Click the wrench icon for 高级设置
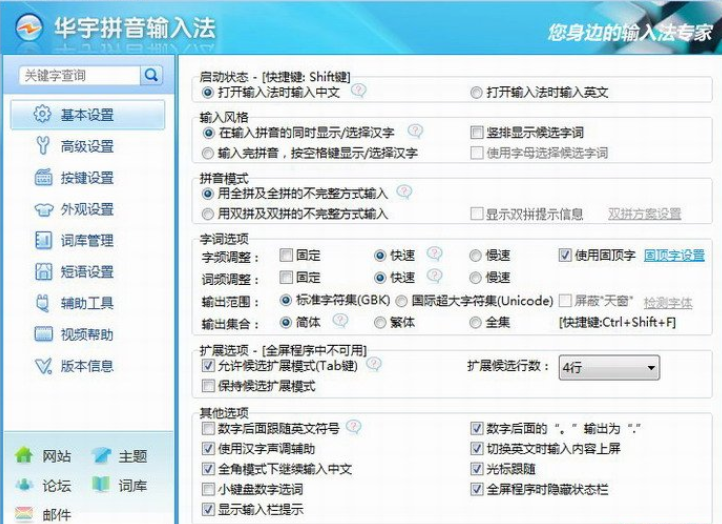722x524 pixels. [43, 146]
